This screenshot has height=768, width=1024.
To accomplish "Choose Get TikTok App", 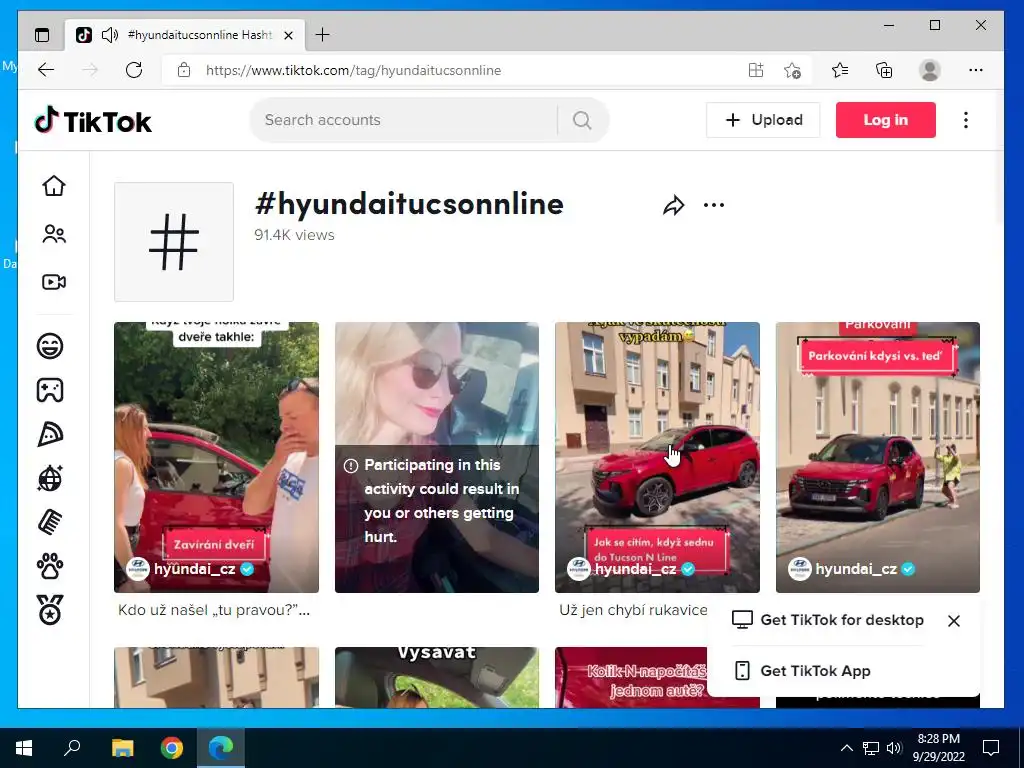I will click(803, 671).
